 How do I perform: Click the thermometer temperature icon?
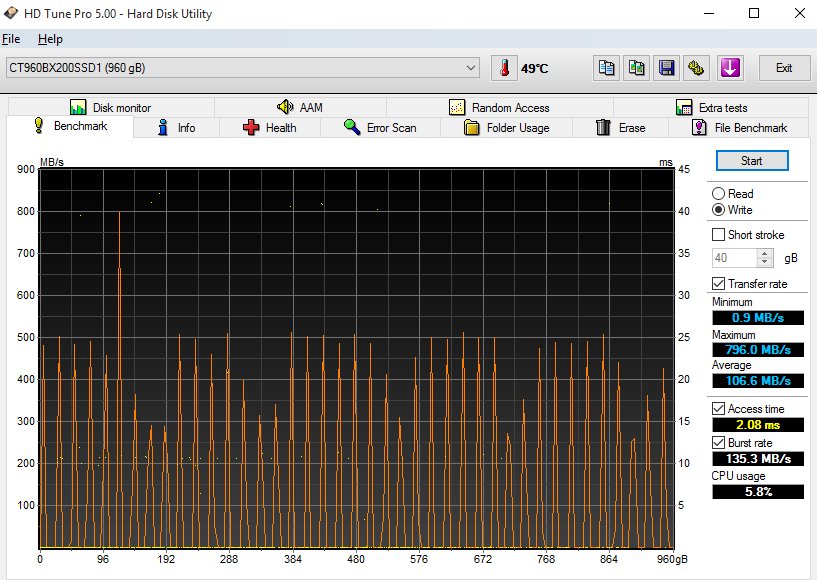[x=505, y=68]
